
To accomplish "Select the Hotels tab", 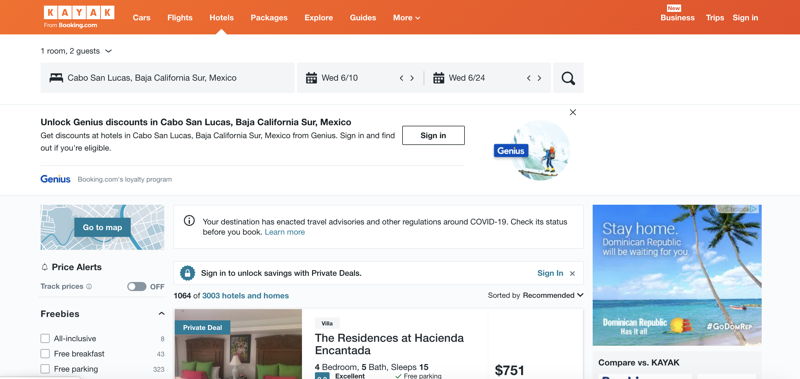I will pyautogui.click(x=221, y=18).
